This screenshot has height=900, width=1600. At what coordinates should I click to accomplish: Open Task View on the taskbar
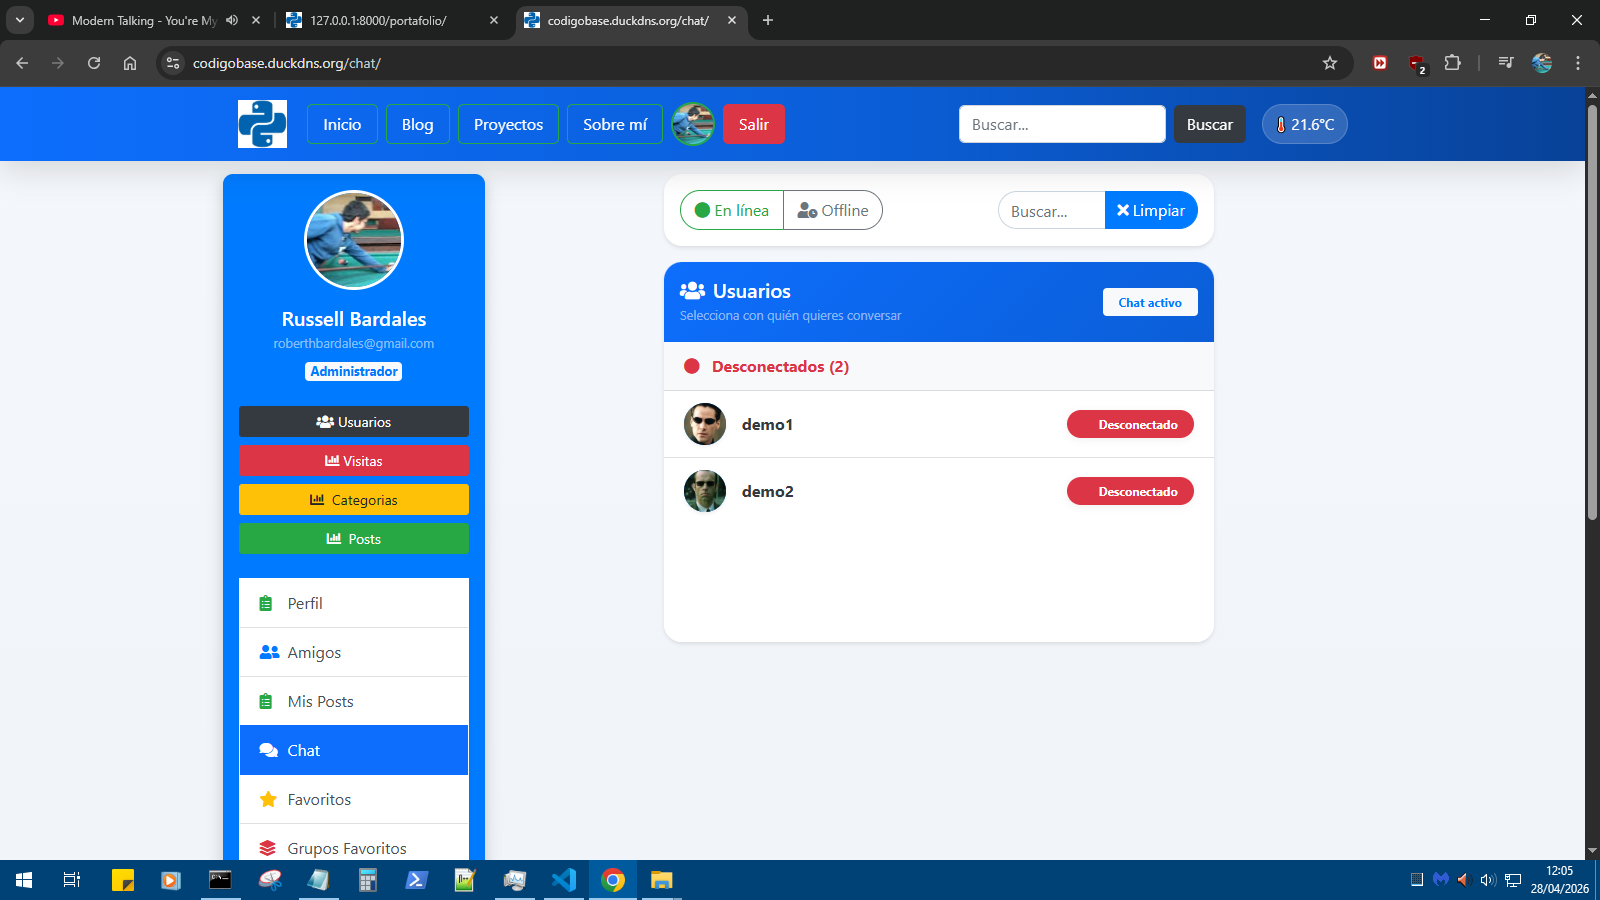coord(72,880)
